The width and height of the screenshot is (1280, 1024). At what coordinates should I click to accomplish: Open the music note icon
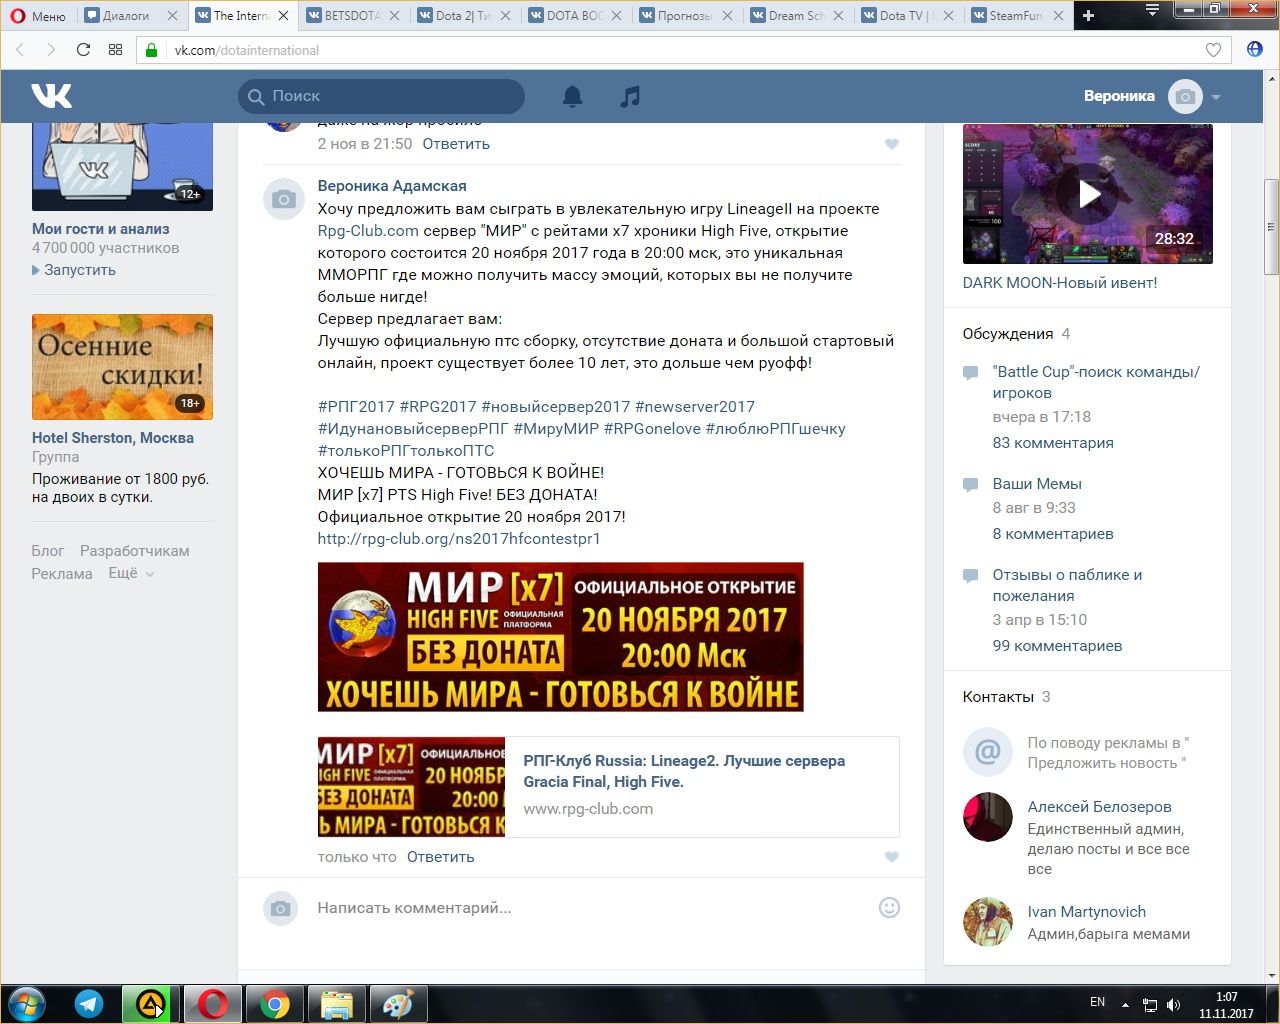pyautogui.click(x=630, y=96)
